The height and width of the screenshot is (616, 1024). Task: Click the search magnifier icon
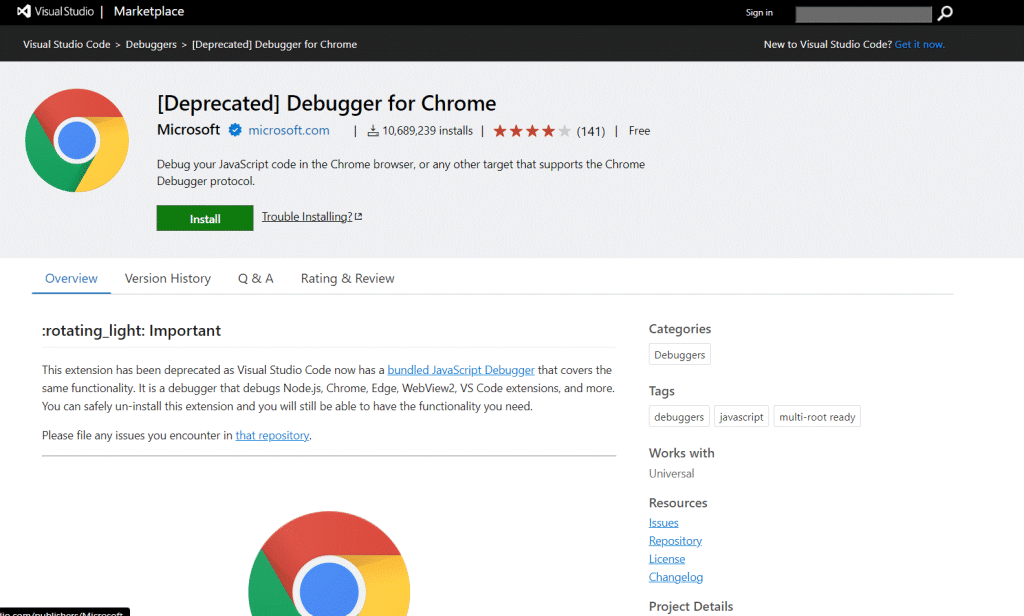[x=945, y=13]
